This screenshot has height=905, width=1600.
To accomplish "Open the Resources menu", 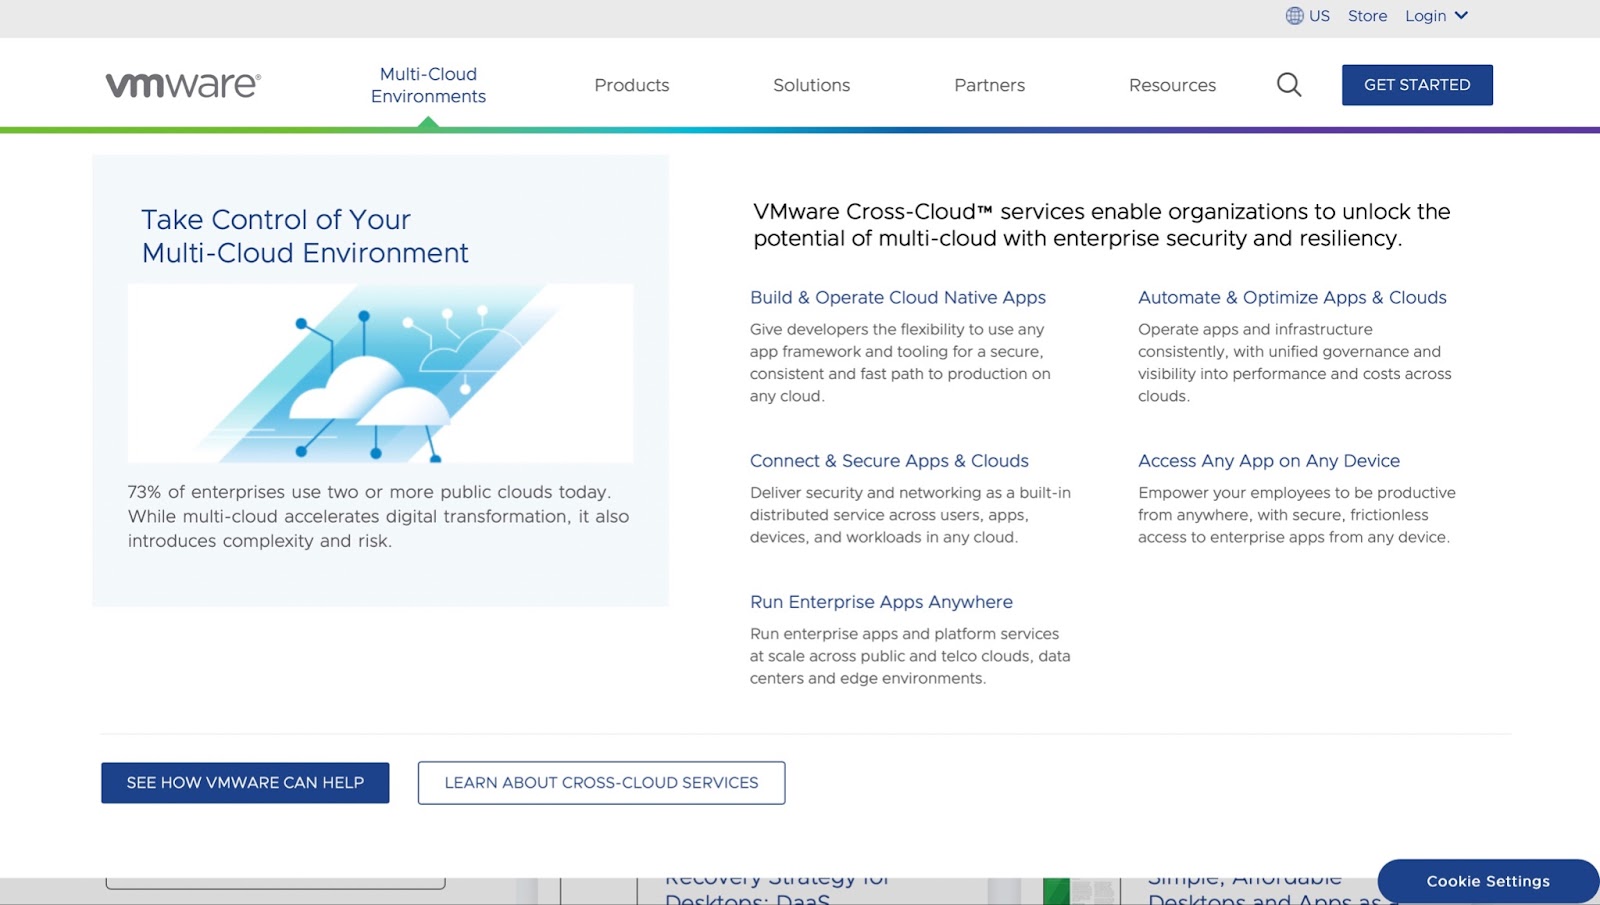I will click(1172, 85).
